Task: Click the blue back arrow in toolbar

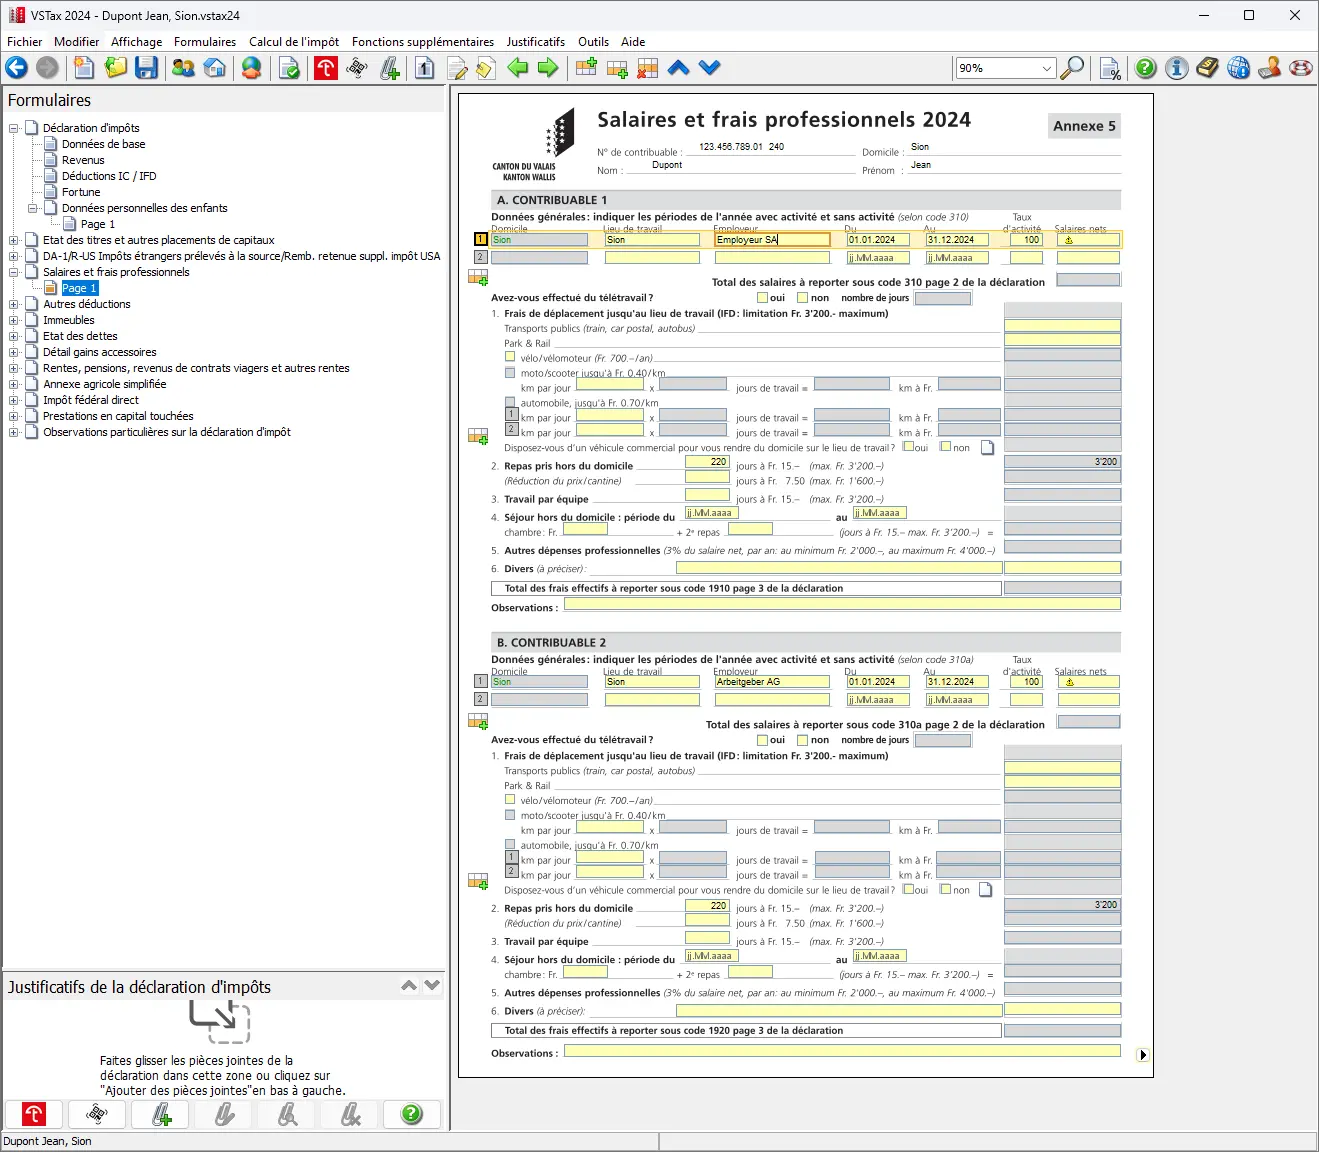Action: coord(17,68)
